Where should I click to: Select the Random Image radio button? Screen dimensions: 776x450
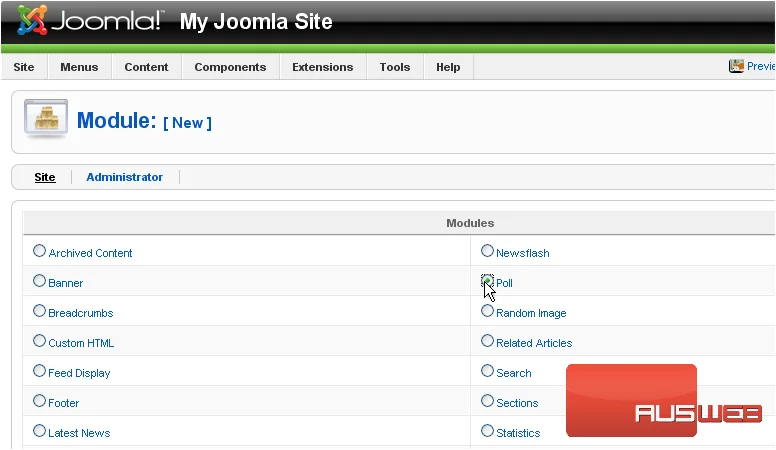pos(487,311)
